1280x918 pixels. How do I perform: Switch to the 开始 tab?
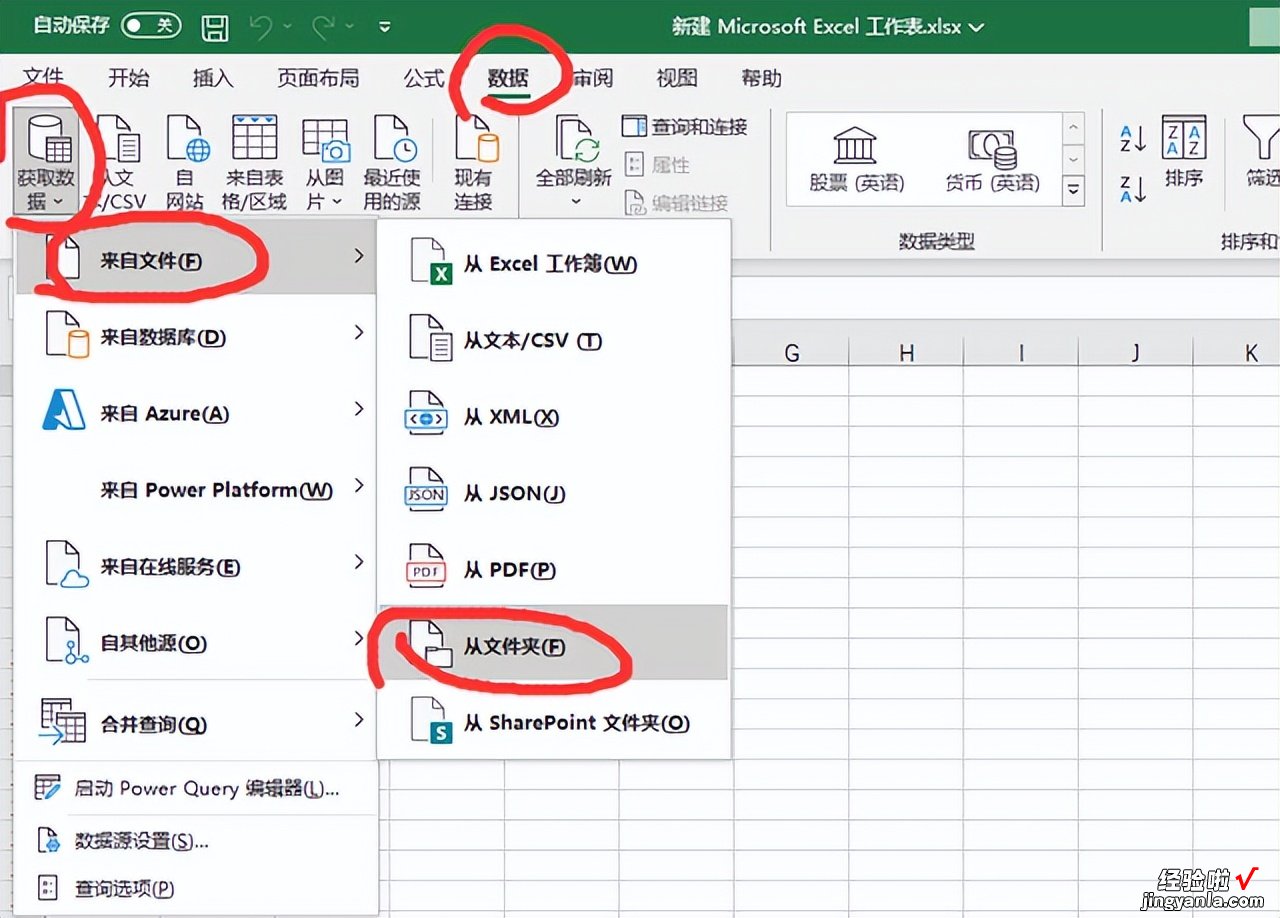point(128,78)
